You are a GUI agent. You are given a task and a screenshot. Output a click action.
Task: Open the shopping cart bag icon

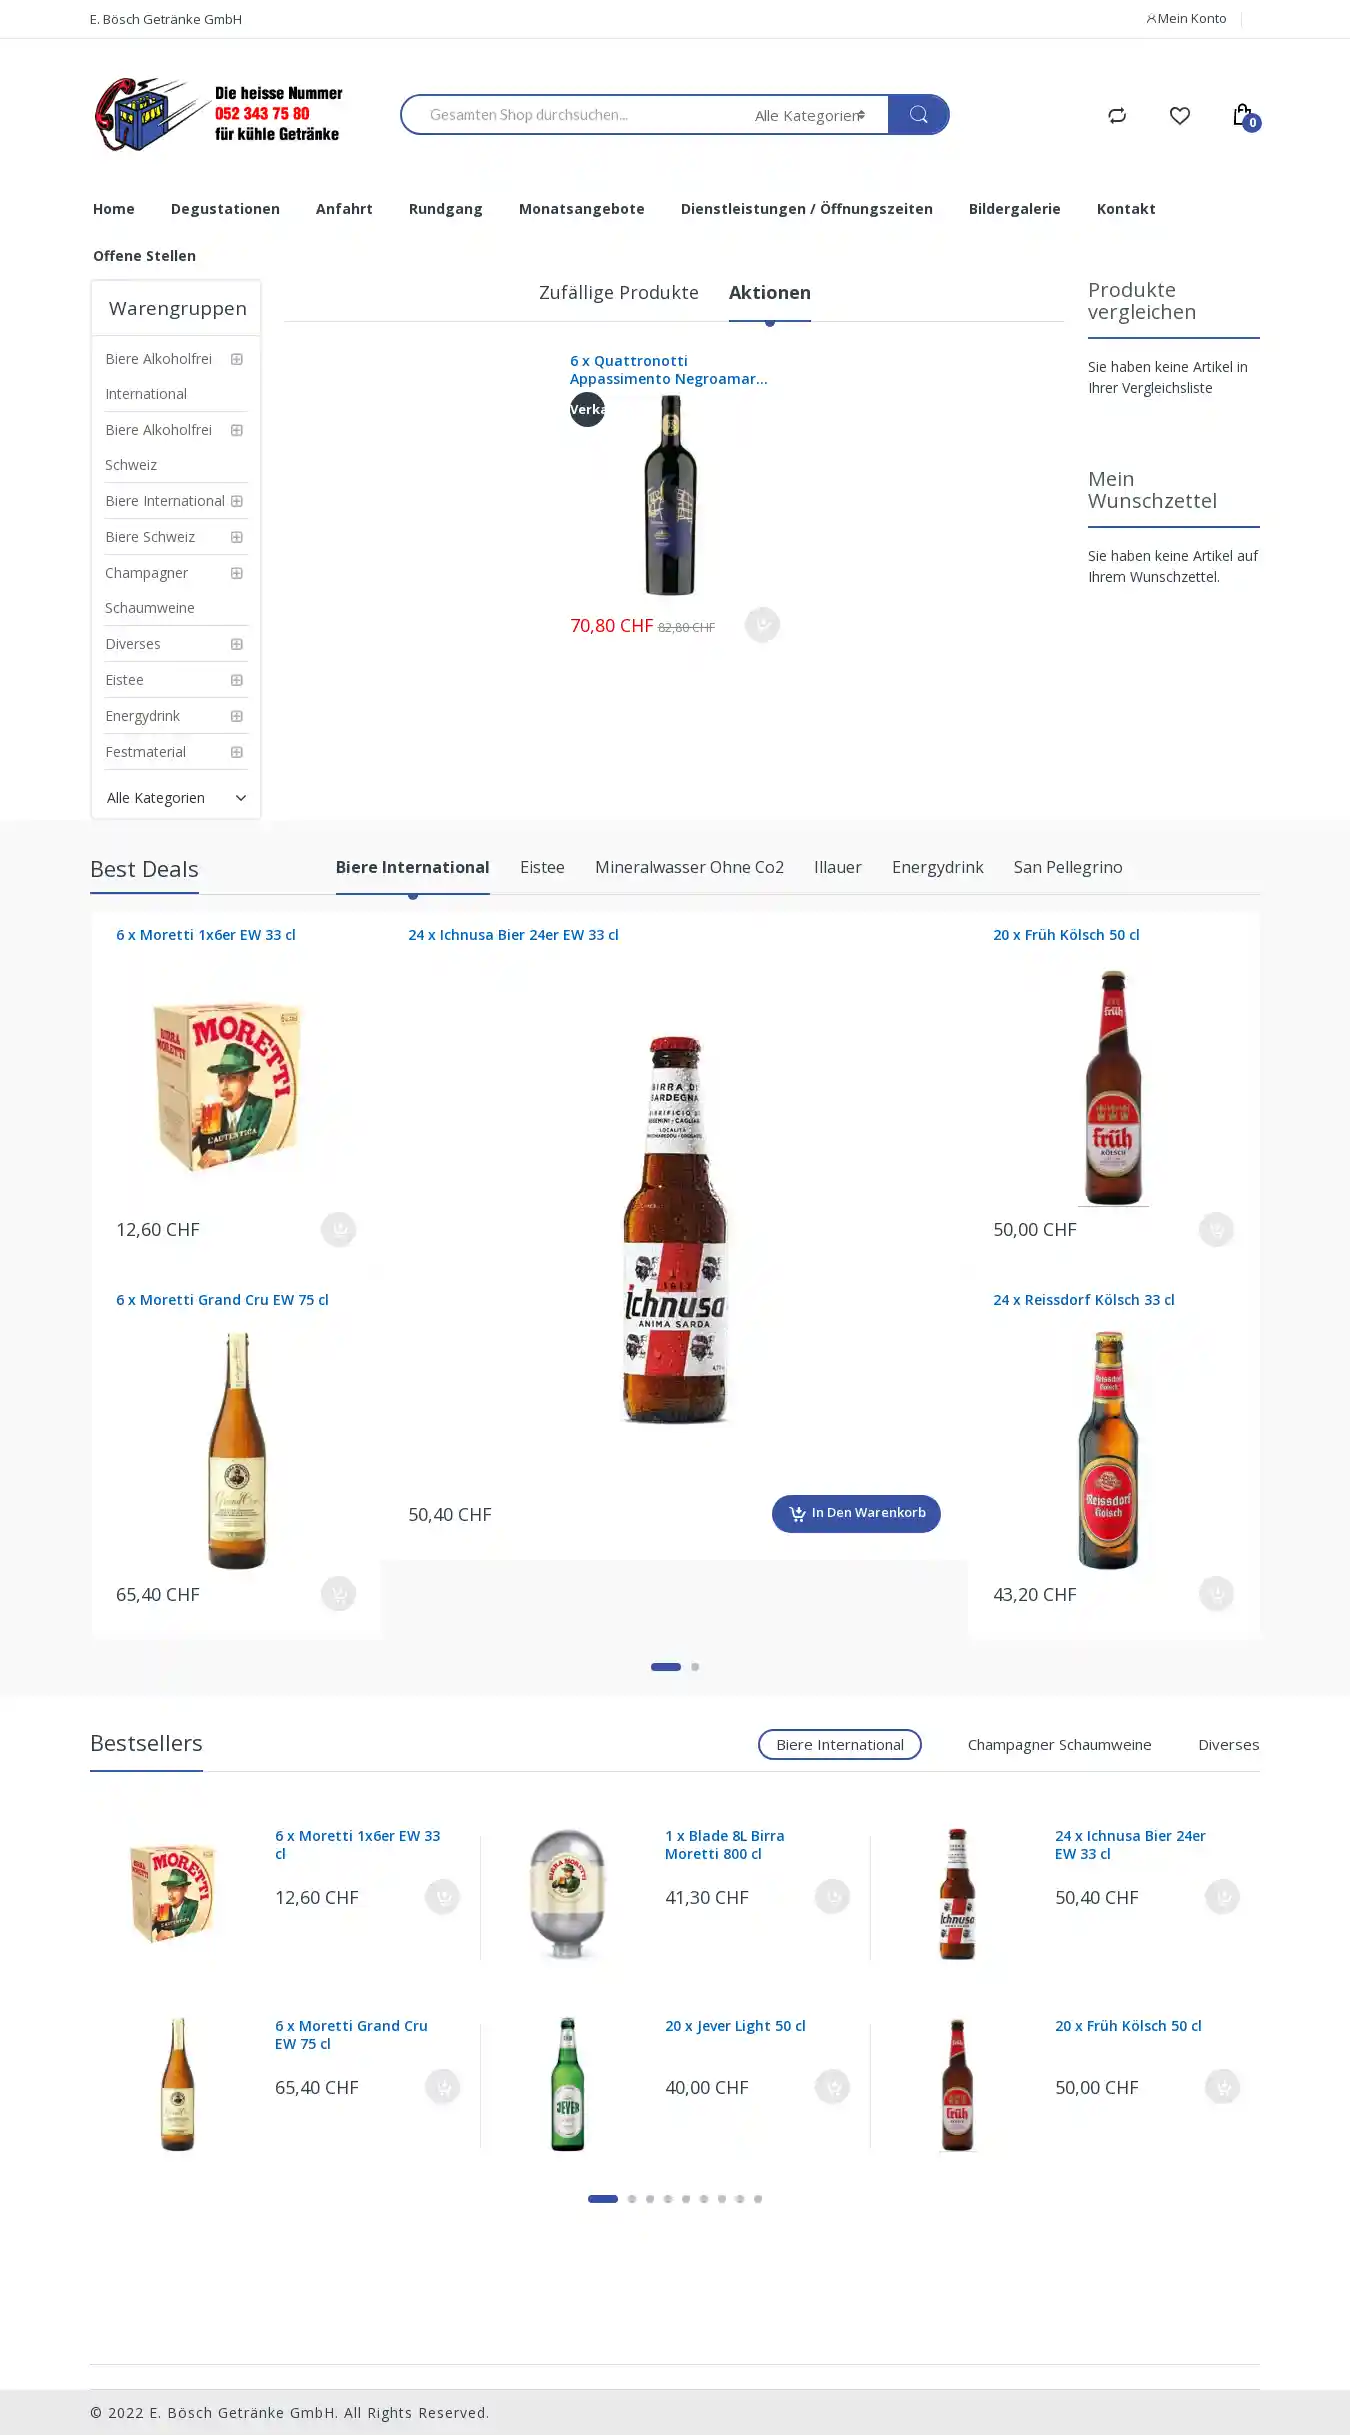click(1243, 115)
